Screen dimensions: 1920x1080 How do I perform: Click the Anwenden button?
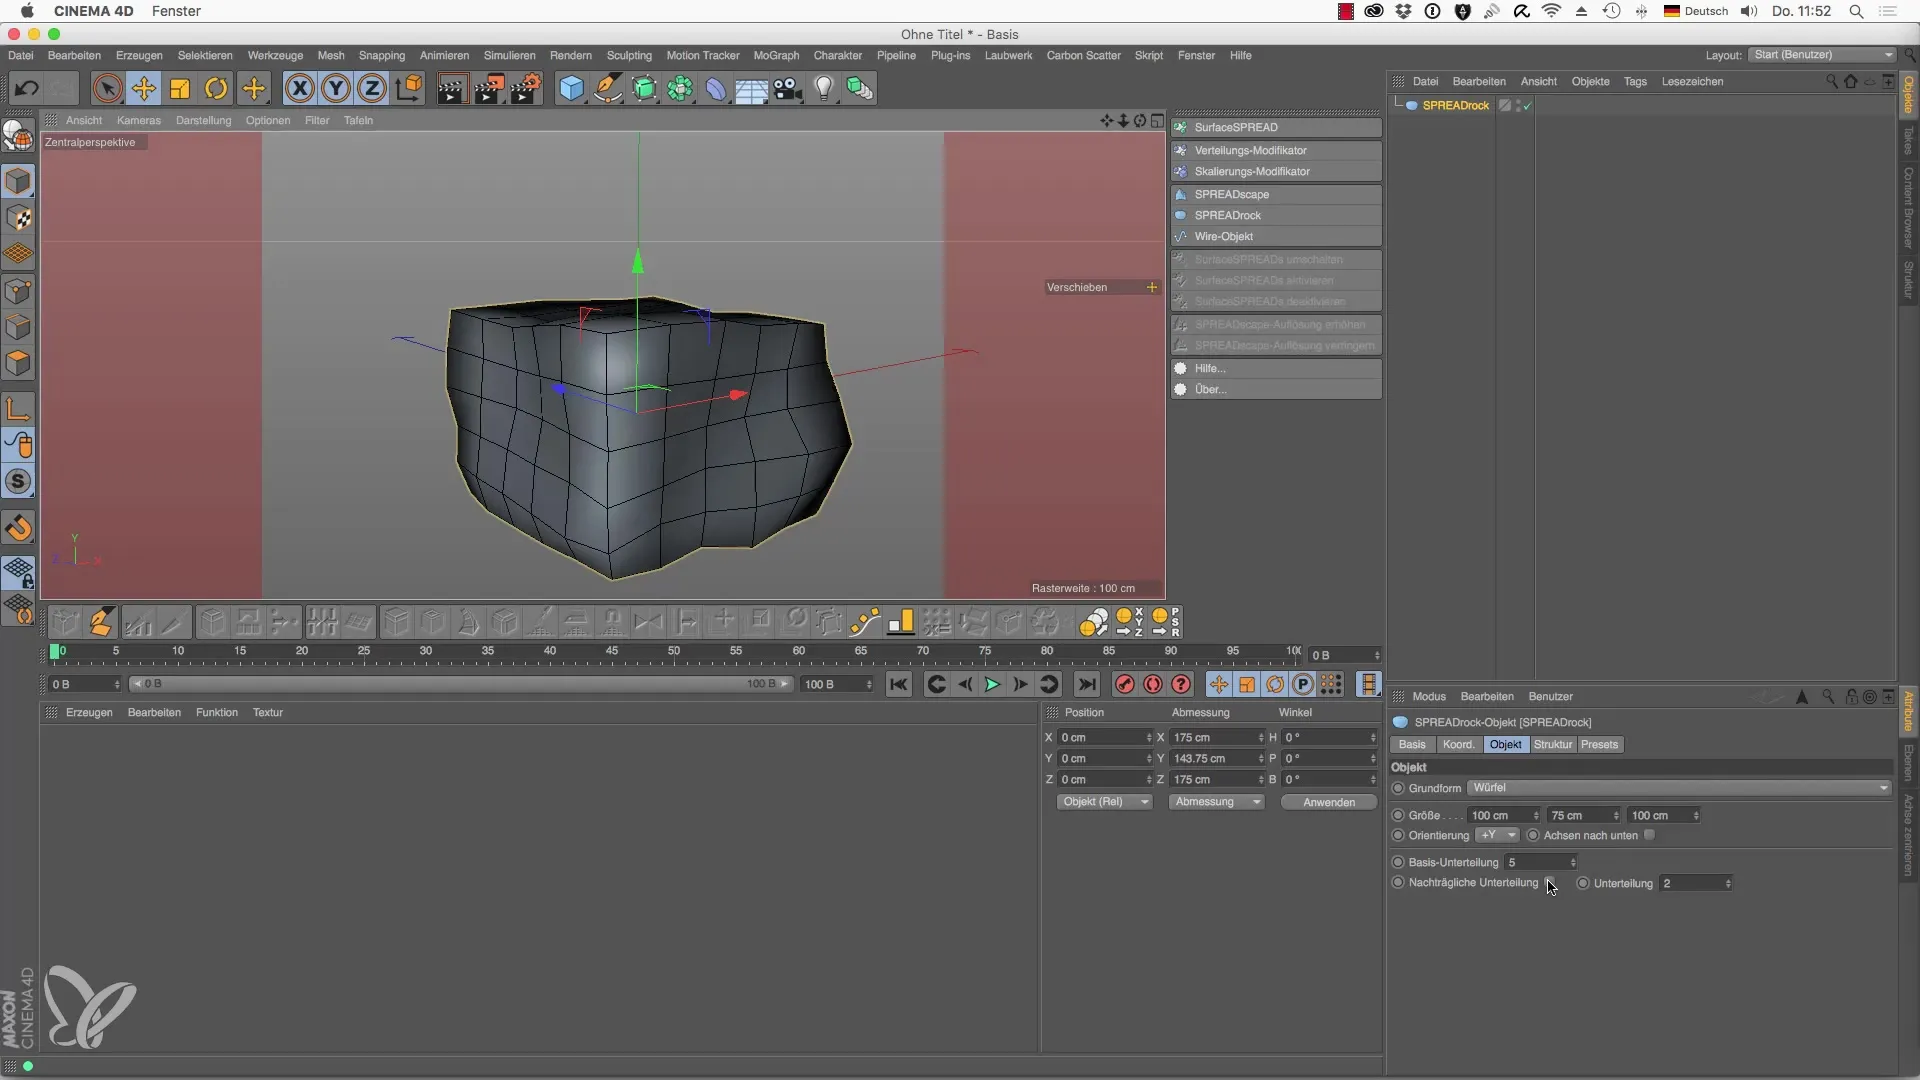tap(1329, 802)
